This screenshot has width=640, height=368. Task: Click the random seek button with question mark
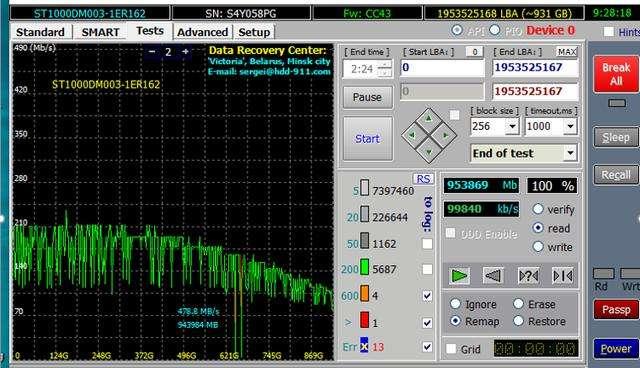[528, 276]
